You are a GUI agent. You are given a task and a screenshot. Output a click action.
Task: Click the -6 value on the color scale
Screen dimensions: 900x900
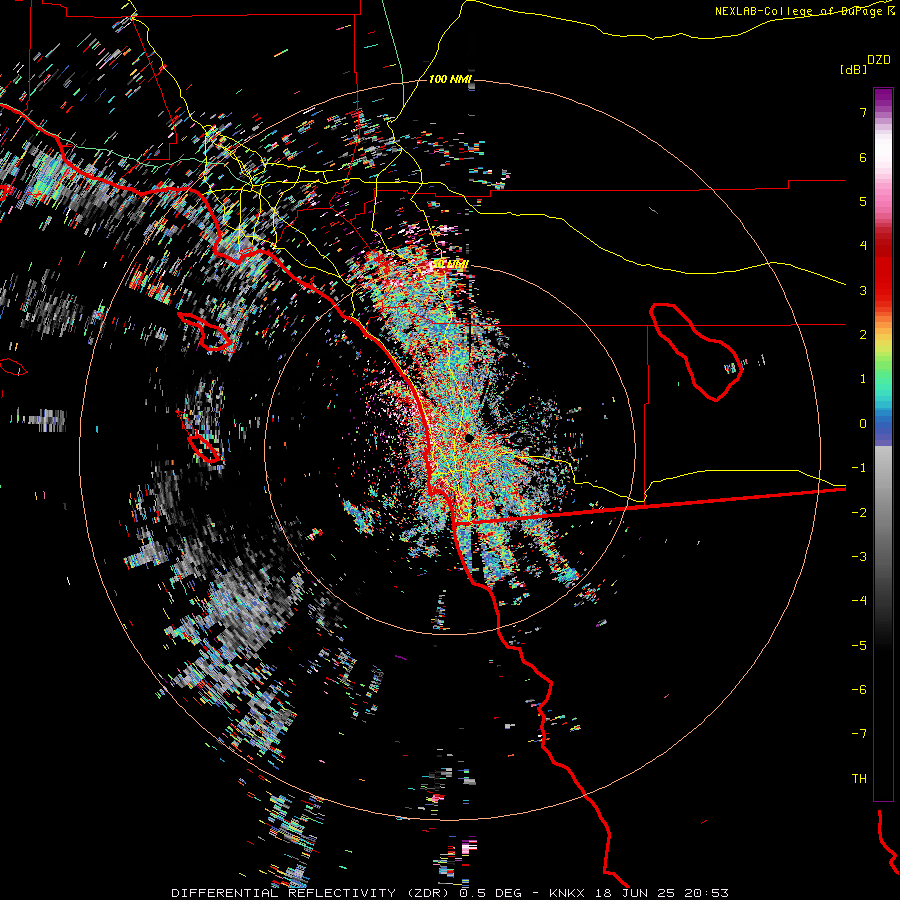coord(859,690)
